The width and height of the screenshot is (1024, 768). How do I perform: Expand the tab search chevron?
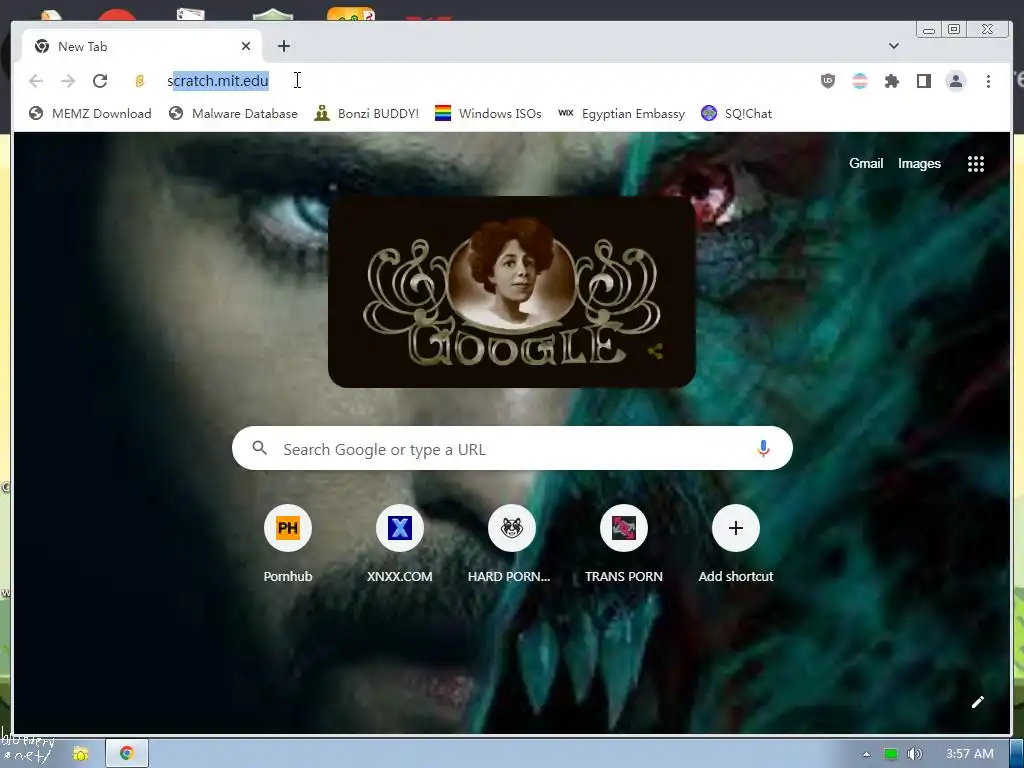point(894,46)
